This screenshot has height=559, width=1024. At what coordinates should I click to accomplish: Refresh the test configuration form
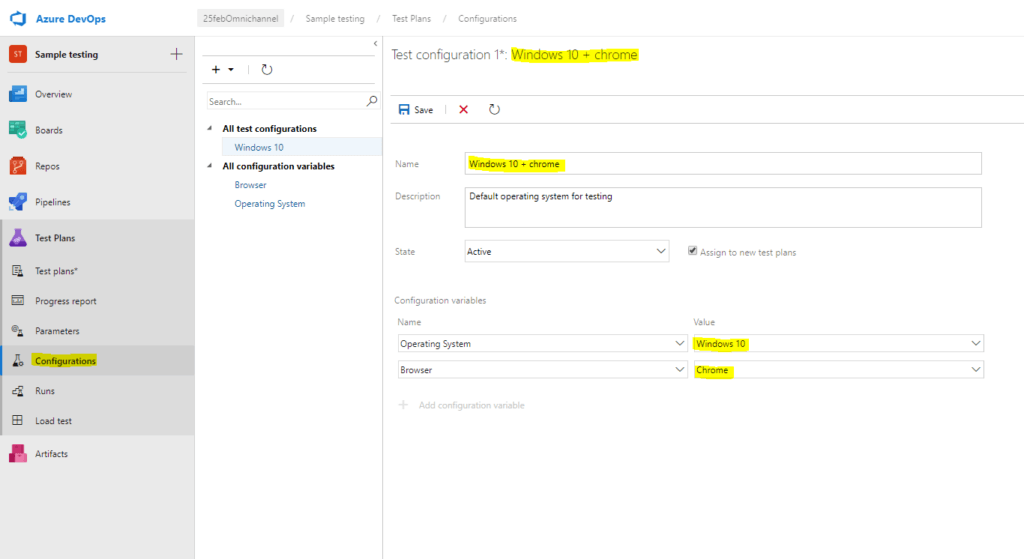click(494, 110)
